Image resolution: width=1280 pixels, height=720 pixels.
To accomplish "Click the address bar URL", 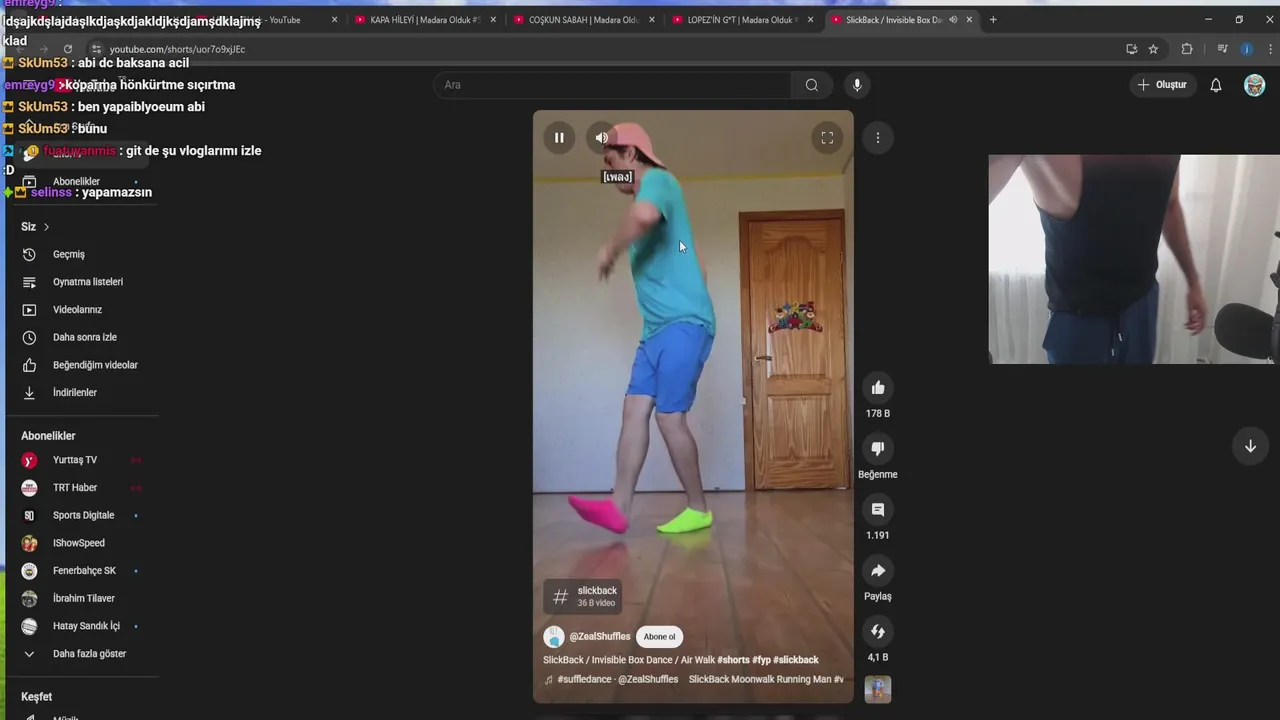I will (x=177, y=49).
